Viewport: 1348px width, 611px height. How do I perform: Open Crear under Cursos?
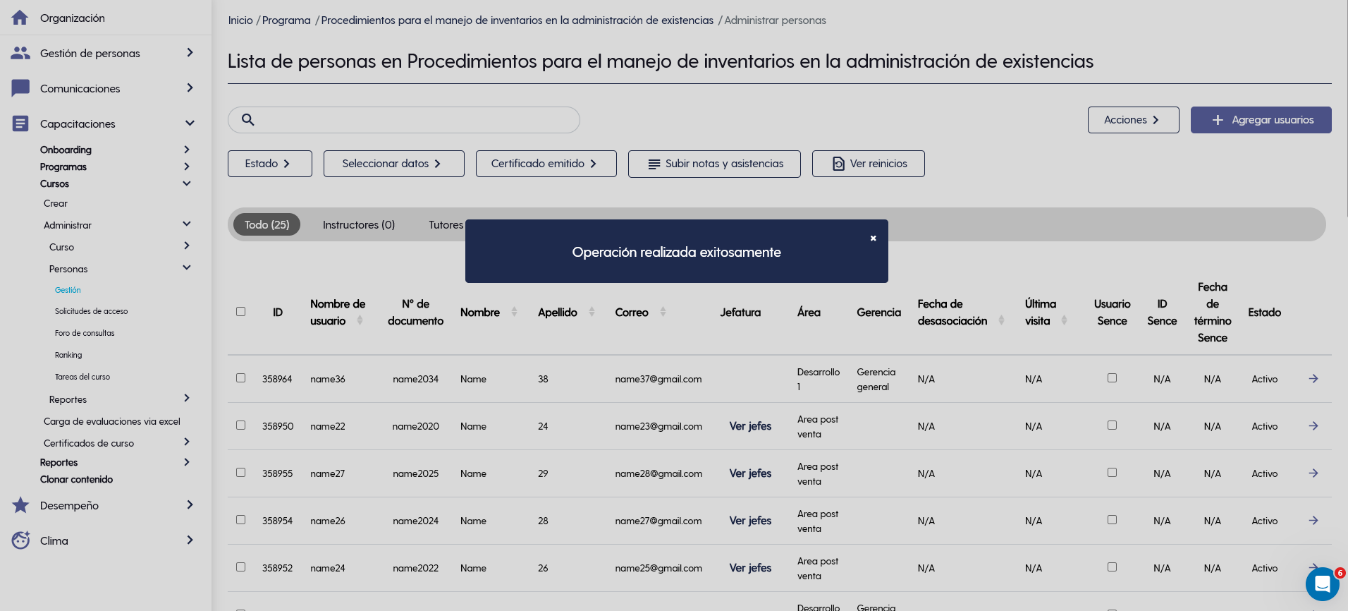(55, 203)
